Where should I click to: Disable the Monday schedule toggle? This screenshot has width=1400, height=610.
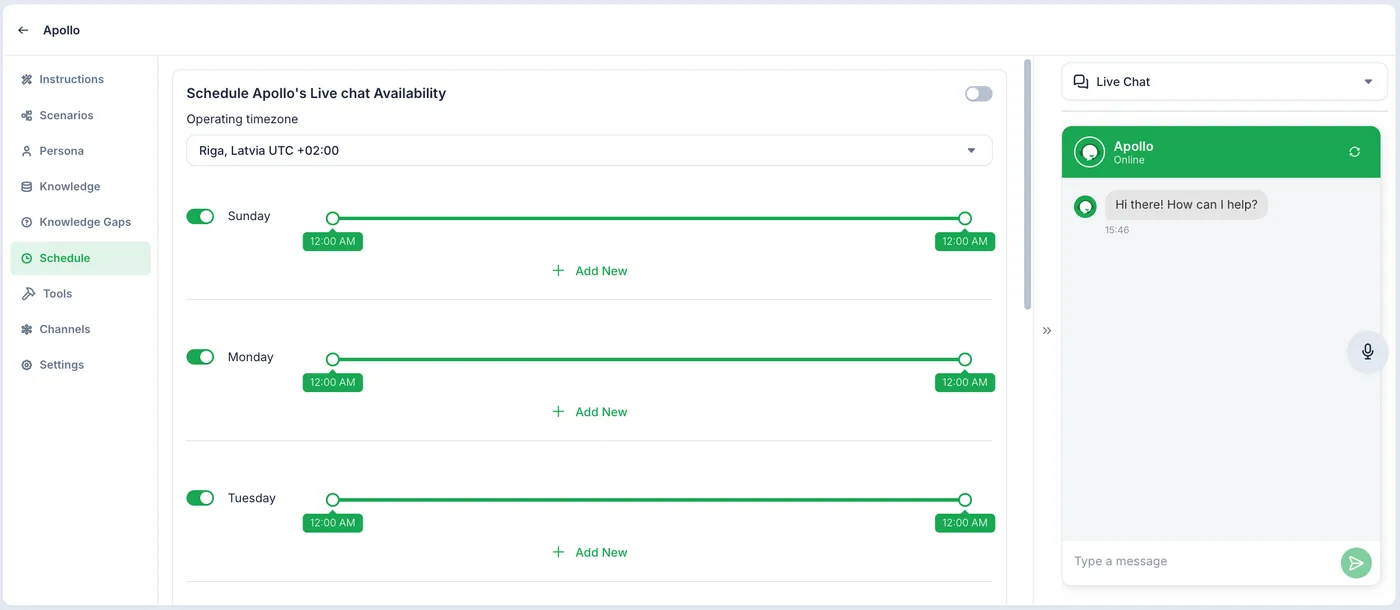(x=200, y=357)
